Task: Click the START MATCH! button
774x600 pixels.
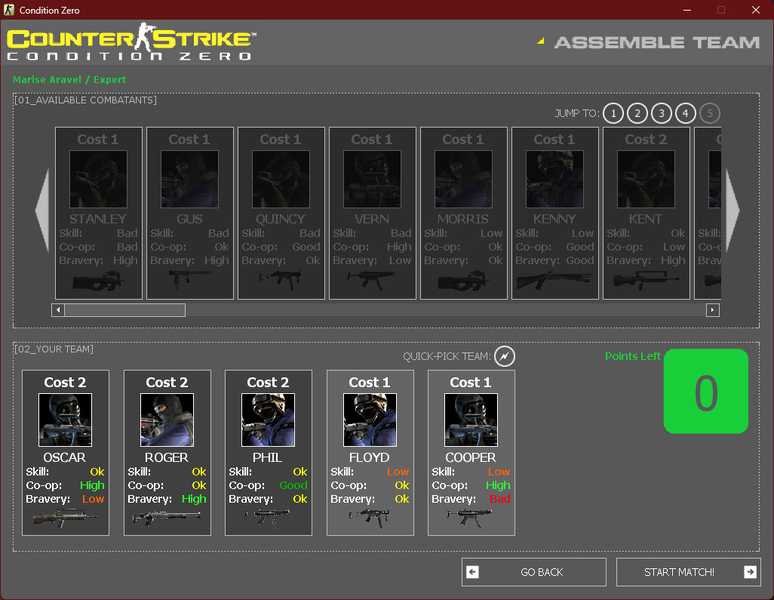Action: click(688, 572)
